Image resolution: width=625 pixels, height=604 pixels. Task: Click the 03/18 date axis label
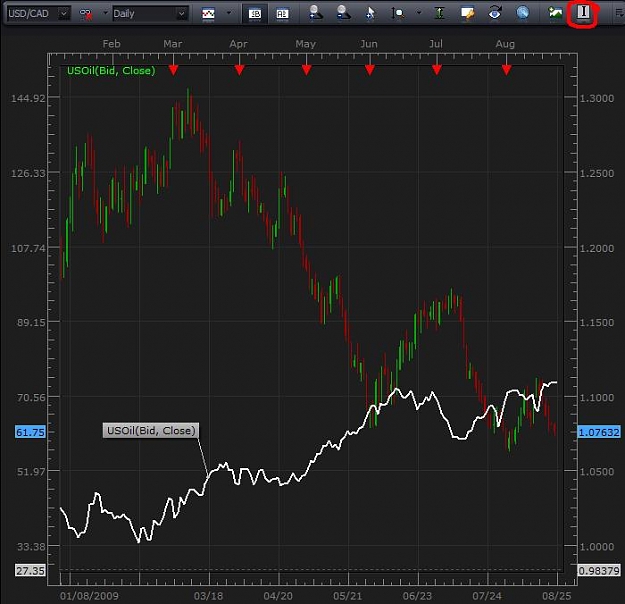tap(208, 596)
